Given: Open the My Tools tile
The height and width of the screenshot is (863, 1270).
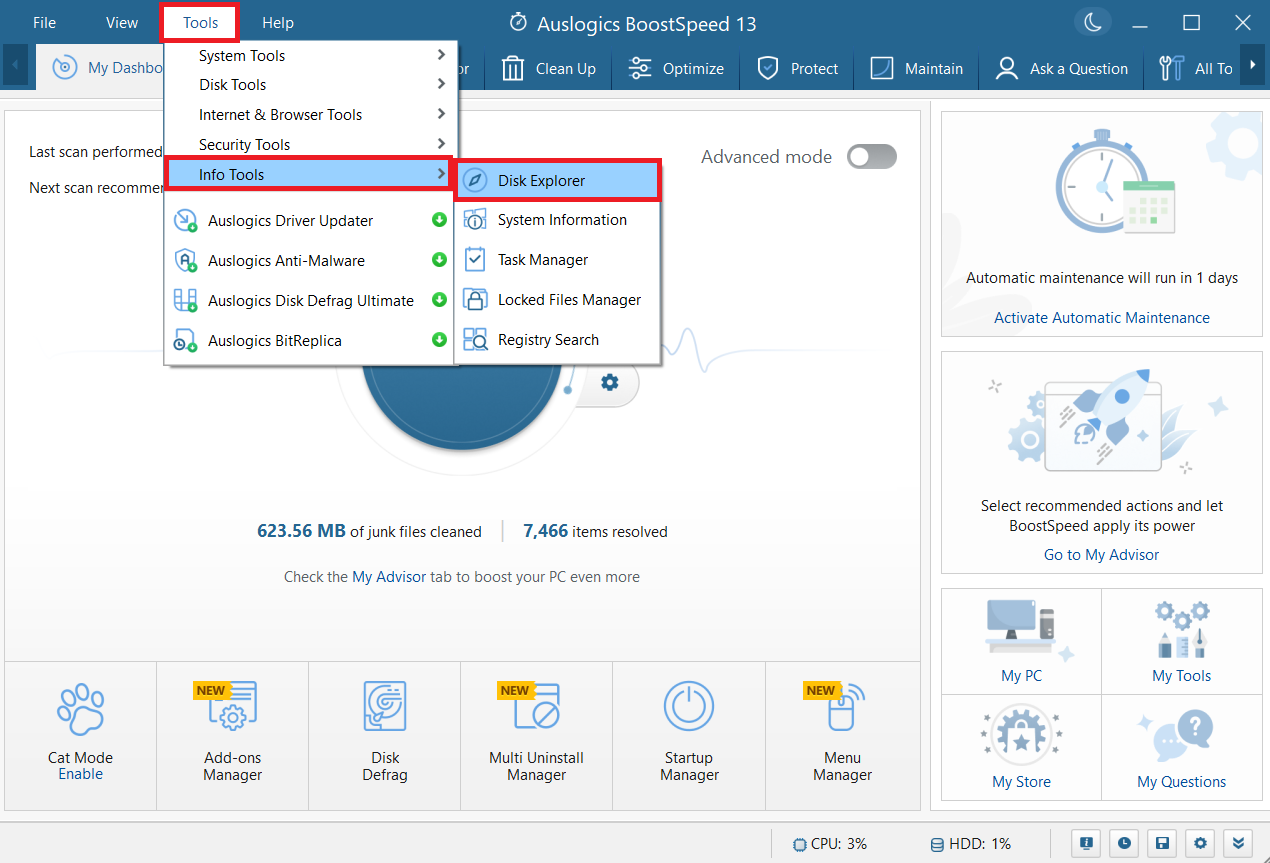Looking at the screenshot, I should pyautogui.click(x=1182, y=641).
